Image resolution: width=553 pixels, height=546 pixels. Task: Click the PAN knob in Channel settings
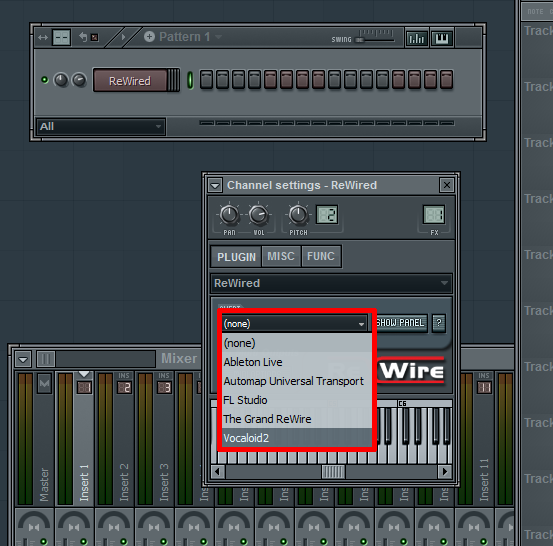coord(229,214)
